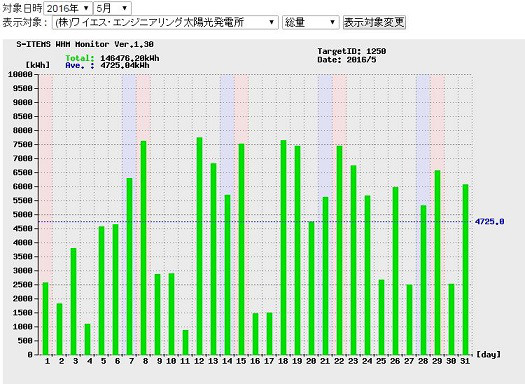Click the 対象日時 label
Viewport: 525px width, 384px height.
pyautogui.click(x=22, y=8)
